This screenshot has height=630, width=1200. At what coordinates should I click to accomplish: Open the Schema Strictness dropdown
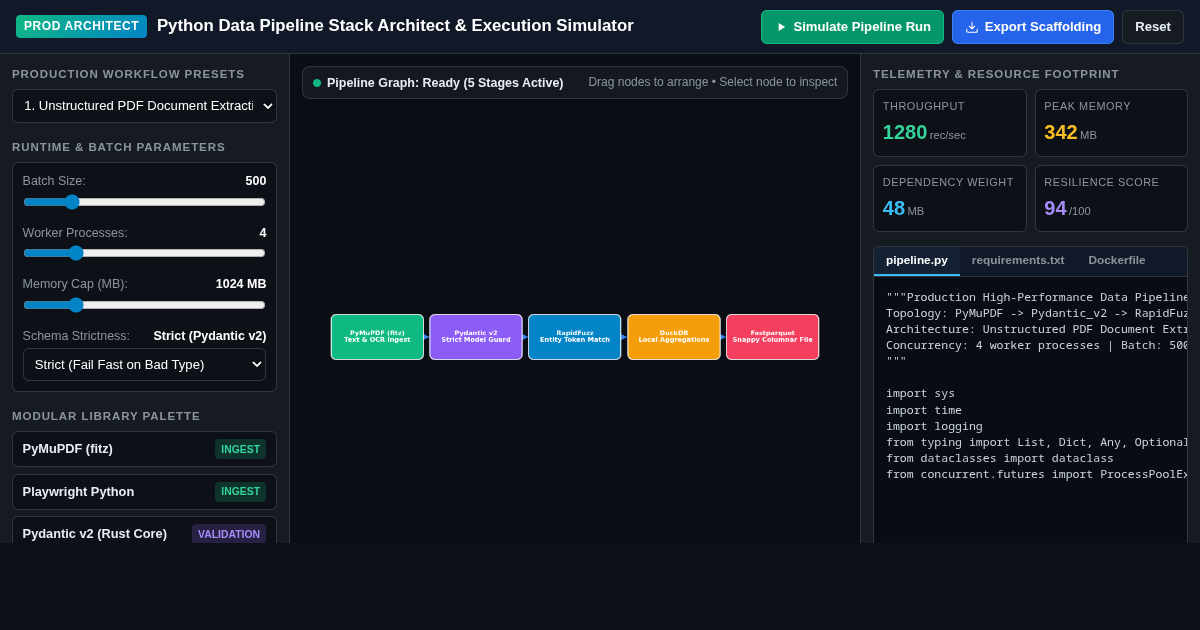coord(144,365)
